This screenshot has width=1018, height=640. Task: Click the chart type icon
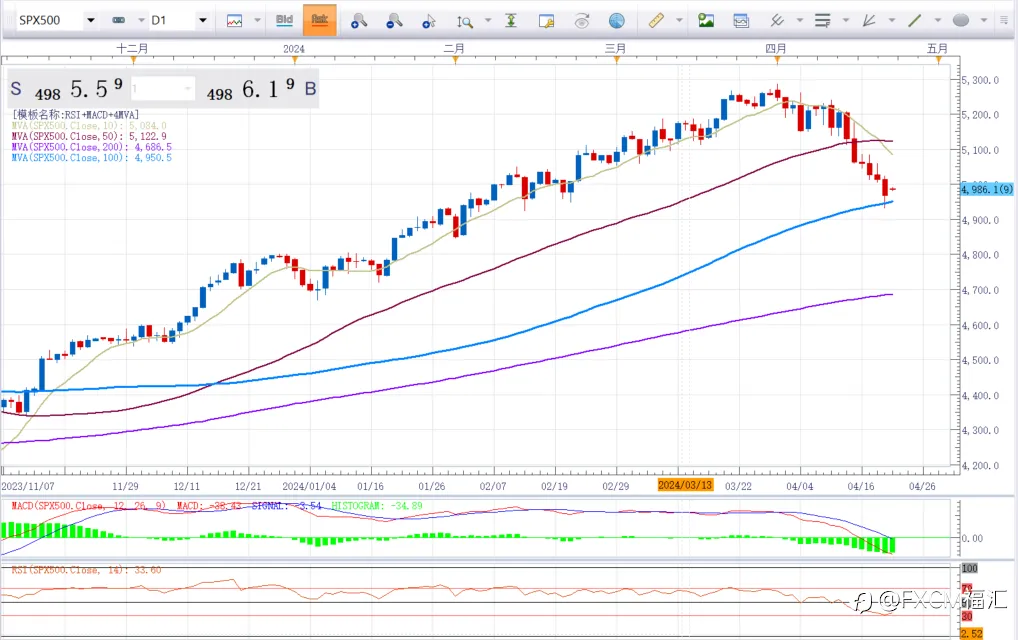(x=234, y=21)
